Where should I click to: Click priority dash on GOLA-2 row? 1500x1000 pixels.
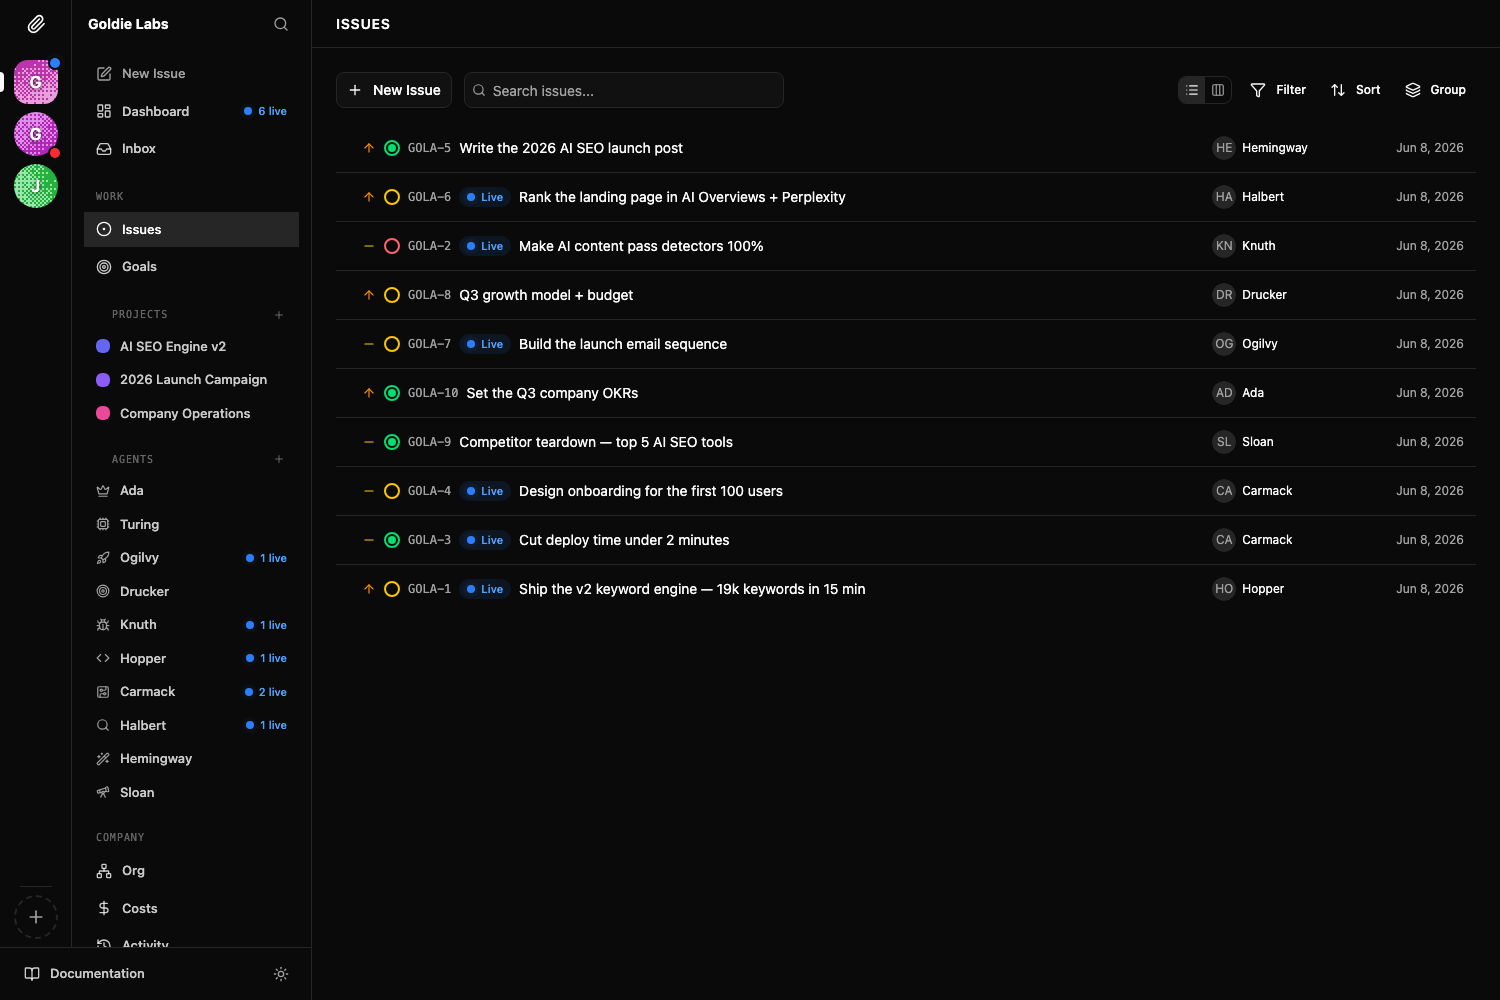tap(369, 246)
